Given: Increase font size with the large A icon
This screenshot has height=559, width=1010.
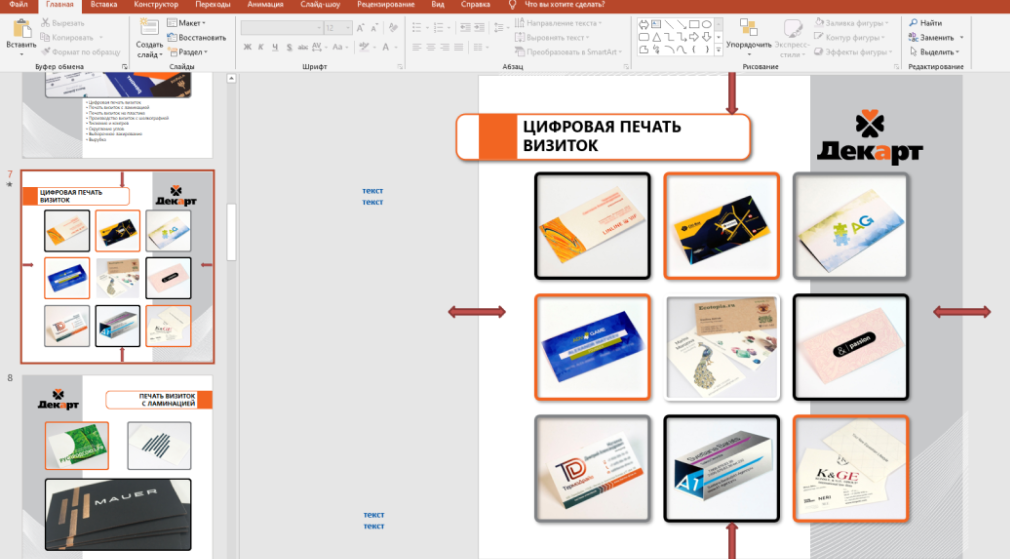Looking at the screenshot, I should 361,28.
